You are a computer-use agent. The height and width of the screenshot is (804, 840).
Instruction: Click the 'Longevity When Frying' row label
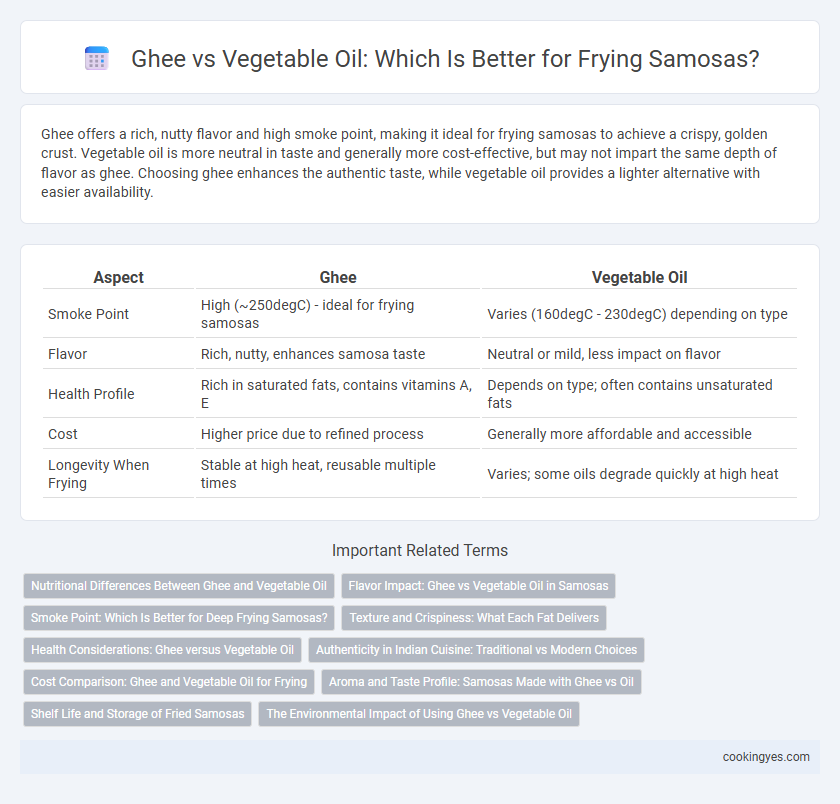click(x=99, y=474)
